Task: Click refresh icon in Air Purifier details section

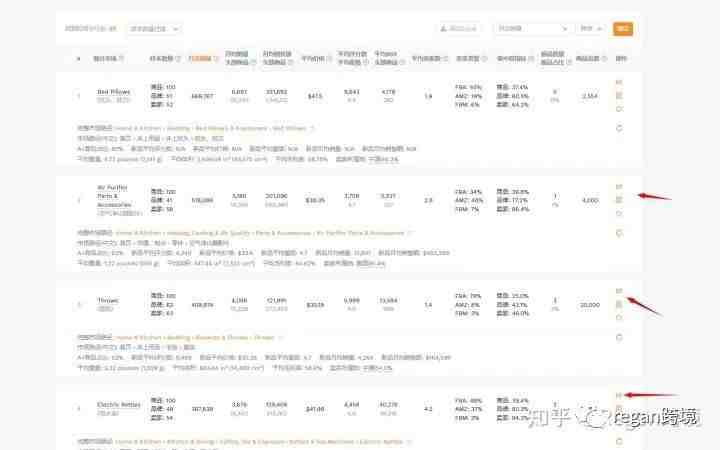Action: 619,233
